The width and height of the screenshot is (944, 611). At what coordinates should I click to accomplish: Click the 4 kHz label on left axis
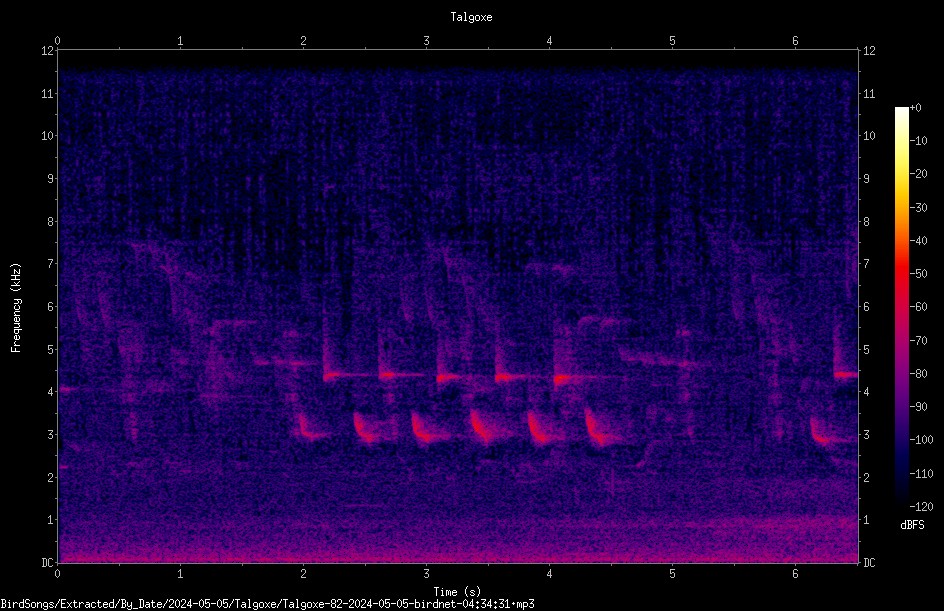pyautogui.click(x=51, y=392)
